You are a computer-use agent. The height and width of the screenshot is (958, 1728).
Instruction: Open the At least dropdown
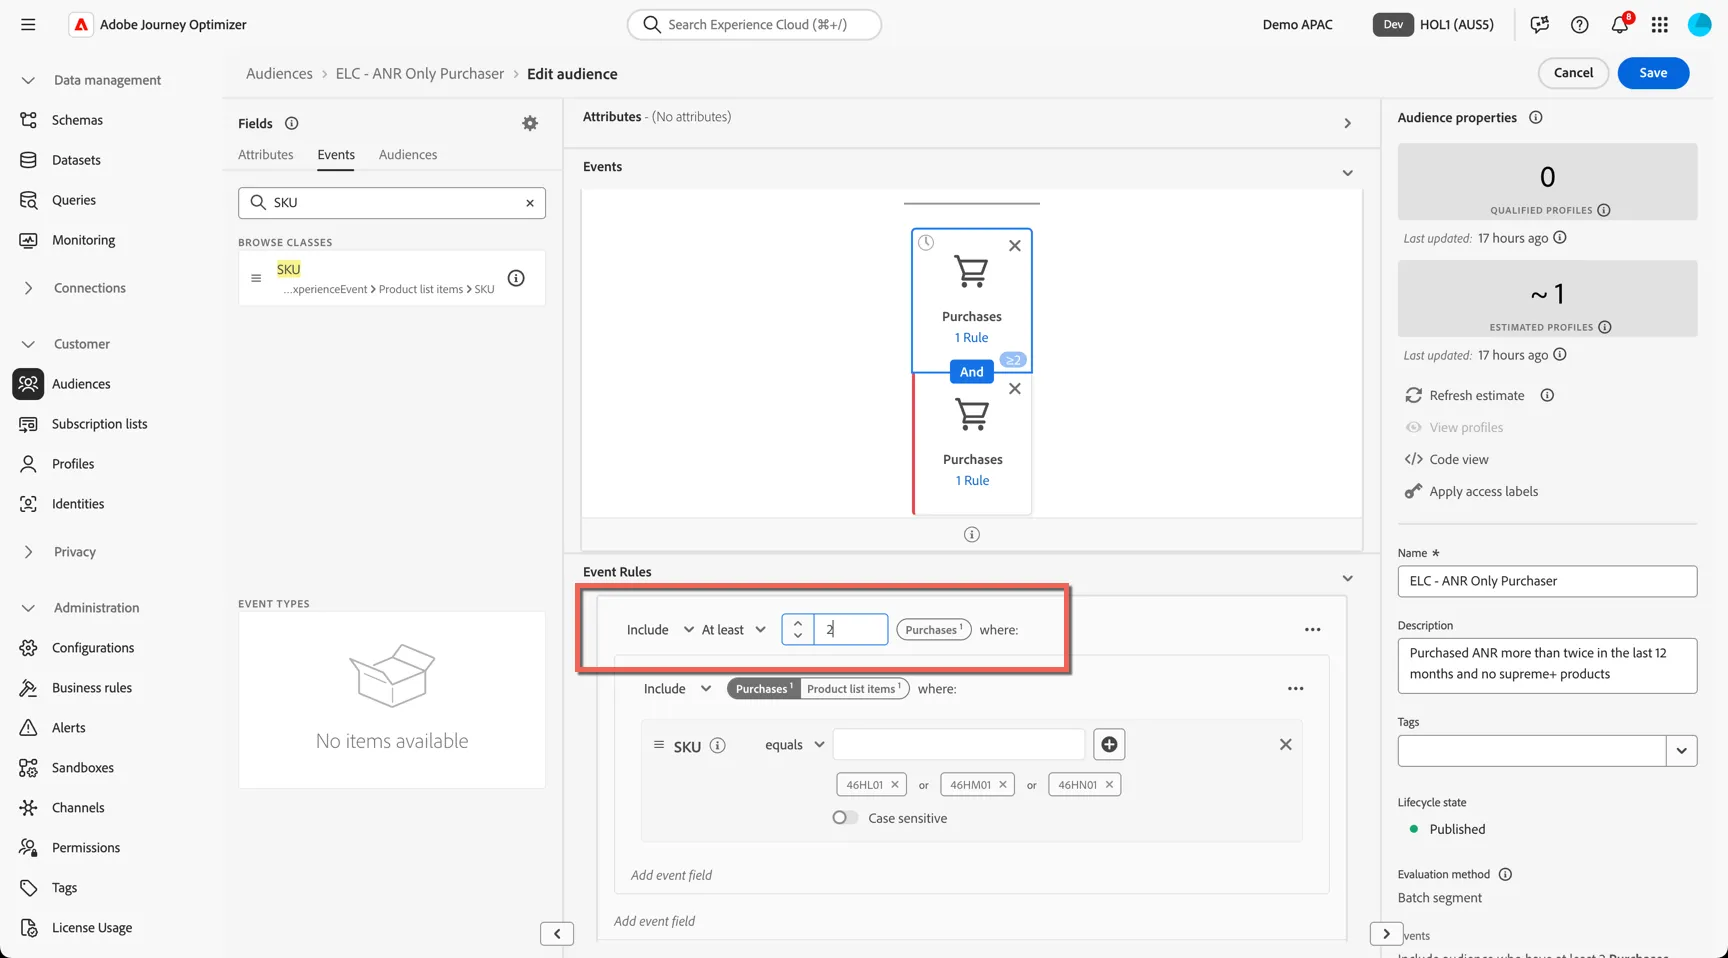point(733,630)
